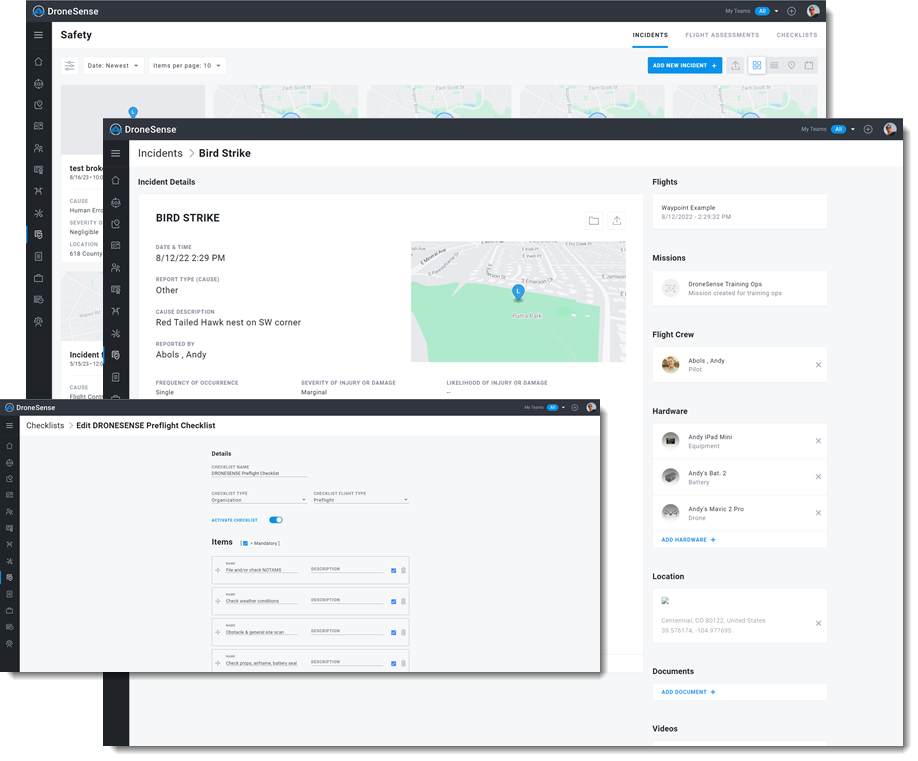This screenshot has height=761, width=918.
Task: Click the plus circle icon in Bird Strike window header
Action: pyautogui.click(x=868, y=129)
